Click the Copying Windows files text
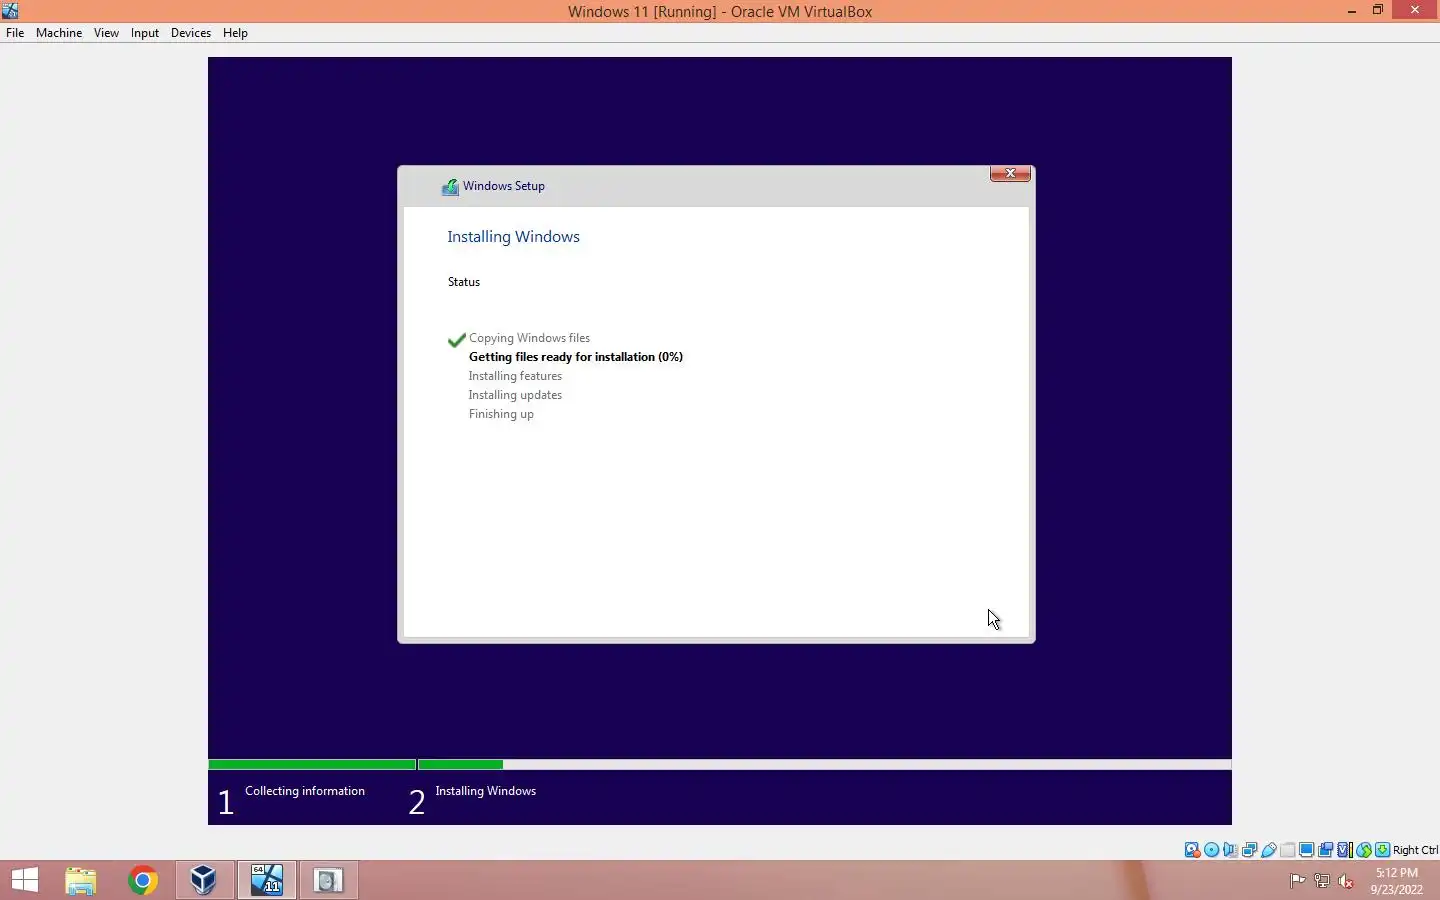 tap(530, 338)
